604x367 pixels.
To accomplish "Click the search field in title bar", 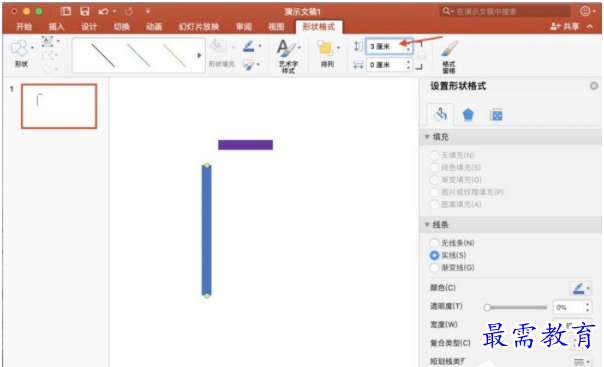I will coord(505,12).
